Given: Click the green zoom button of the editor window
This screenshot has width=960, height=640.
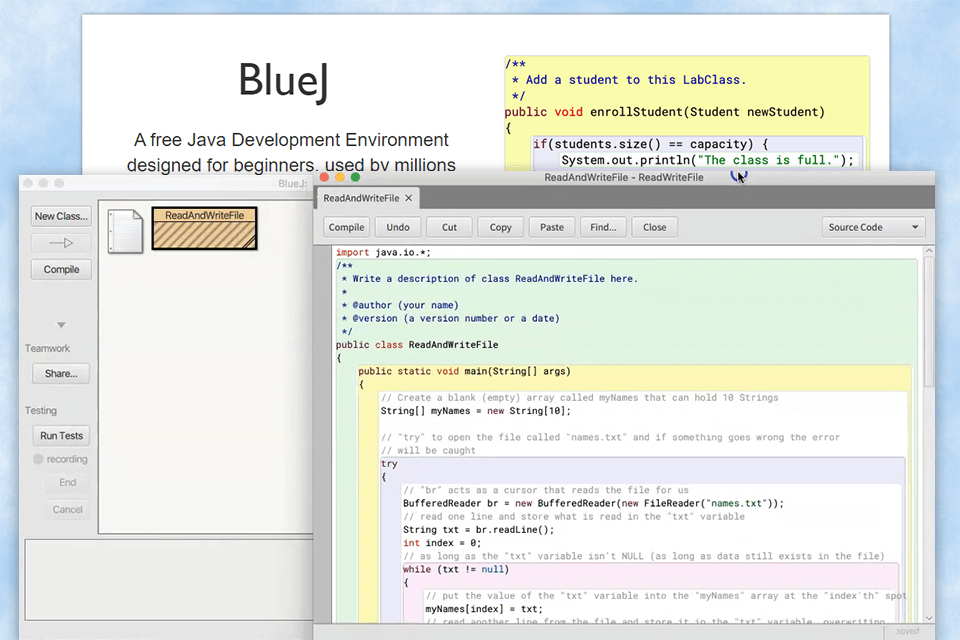Looking at the screenshot, I should (x=355, y=178).
